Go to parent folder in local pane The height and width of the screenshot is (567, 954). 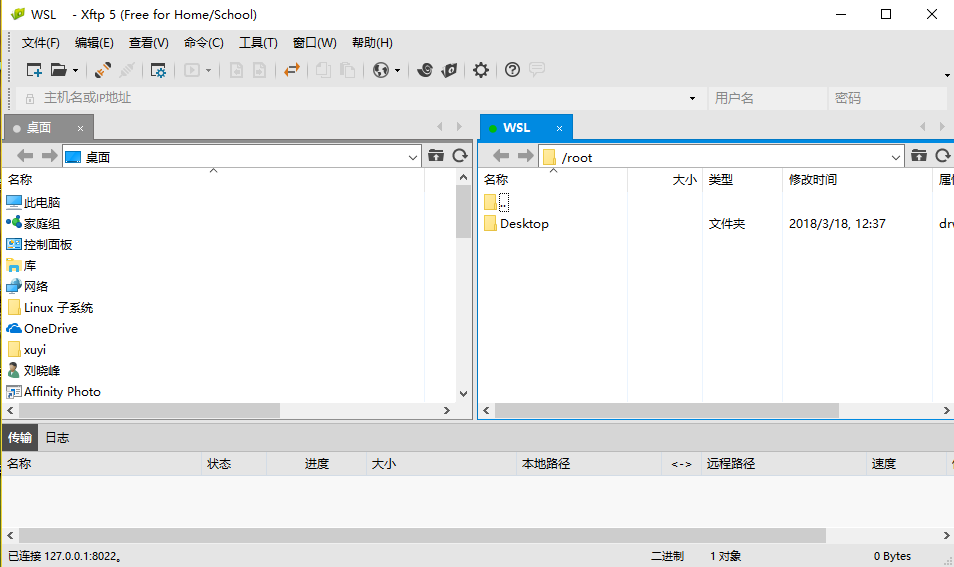pos(436,156)
